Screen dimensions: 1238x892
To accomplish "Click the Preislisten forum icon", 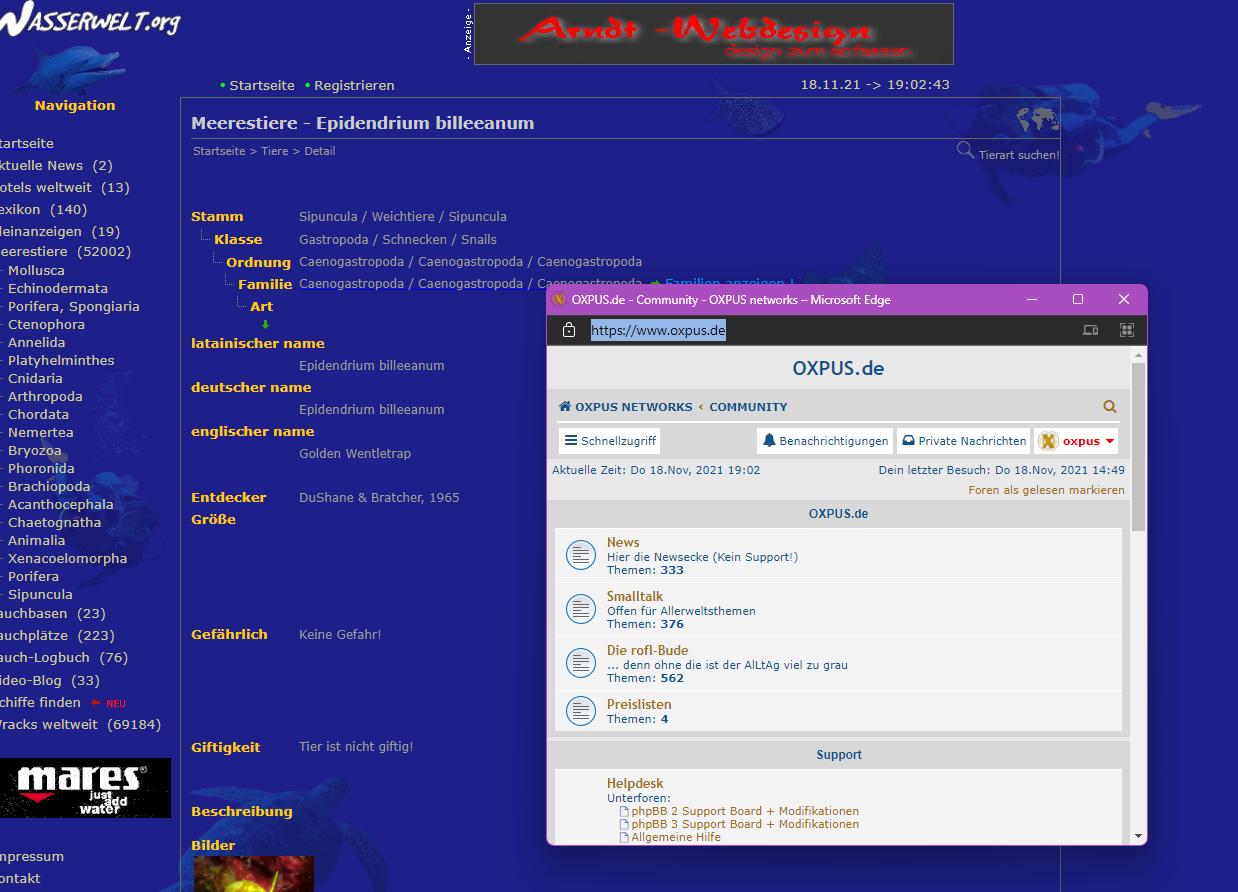I will coord(581,711).
